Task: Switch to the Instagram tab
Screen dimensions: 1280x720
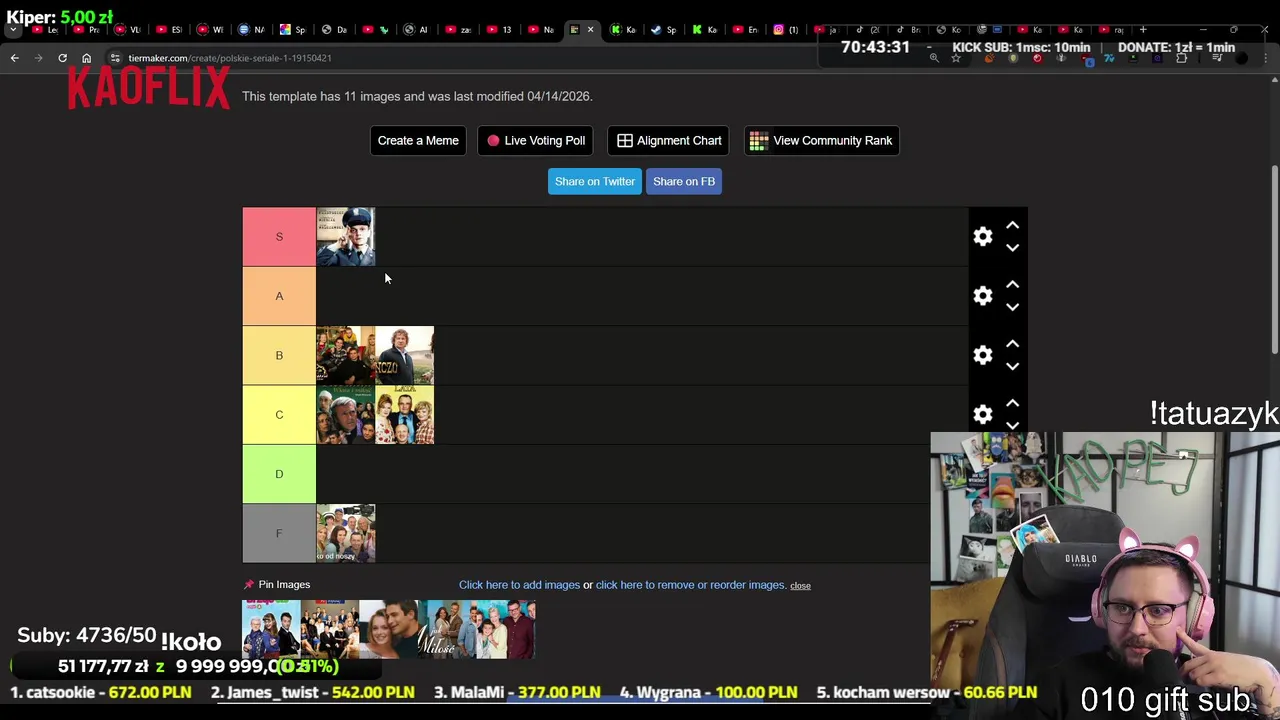Action: pyautogui.click(x=784, y=29)
